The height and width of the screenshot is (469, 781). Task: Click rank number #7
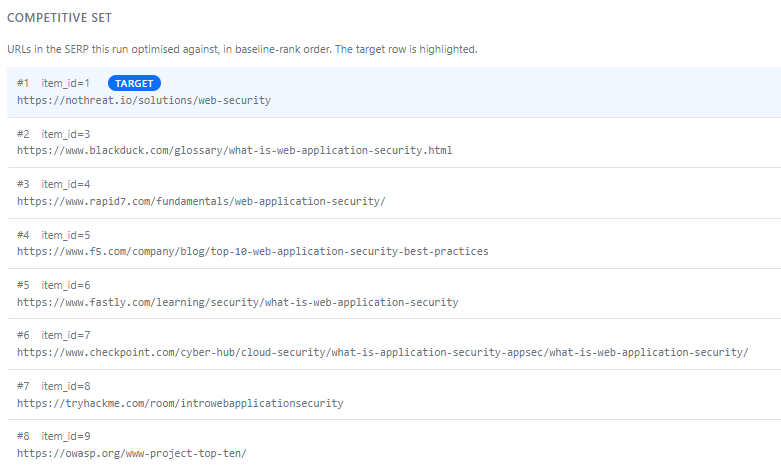(x=23, y=386)
